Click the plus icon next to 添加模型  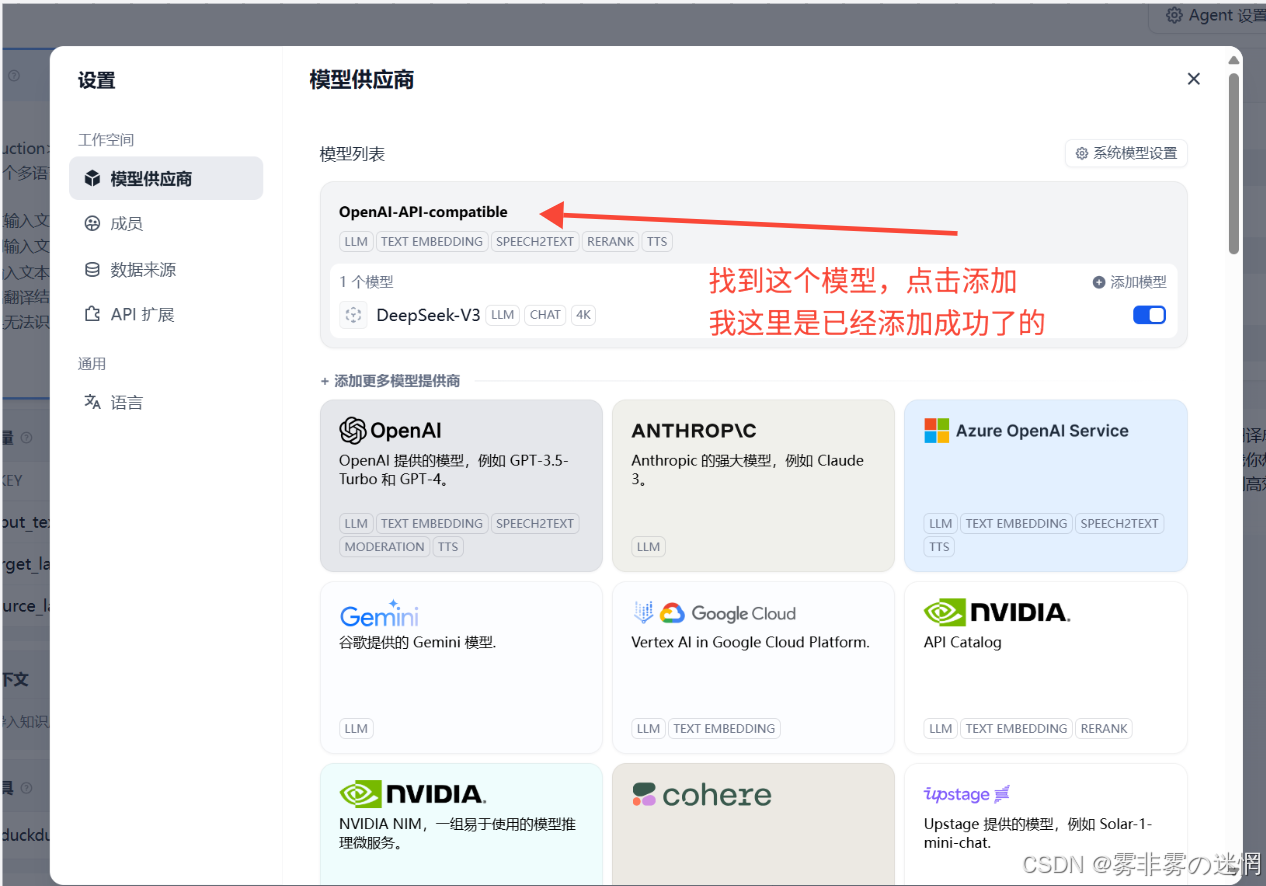click(1099, 282)
